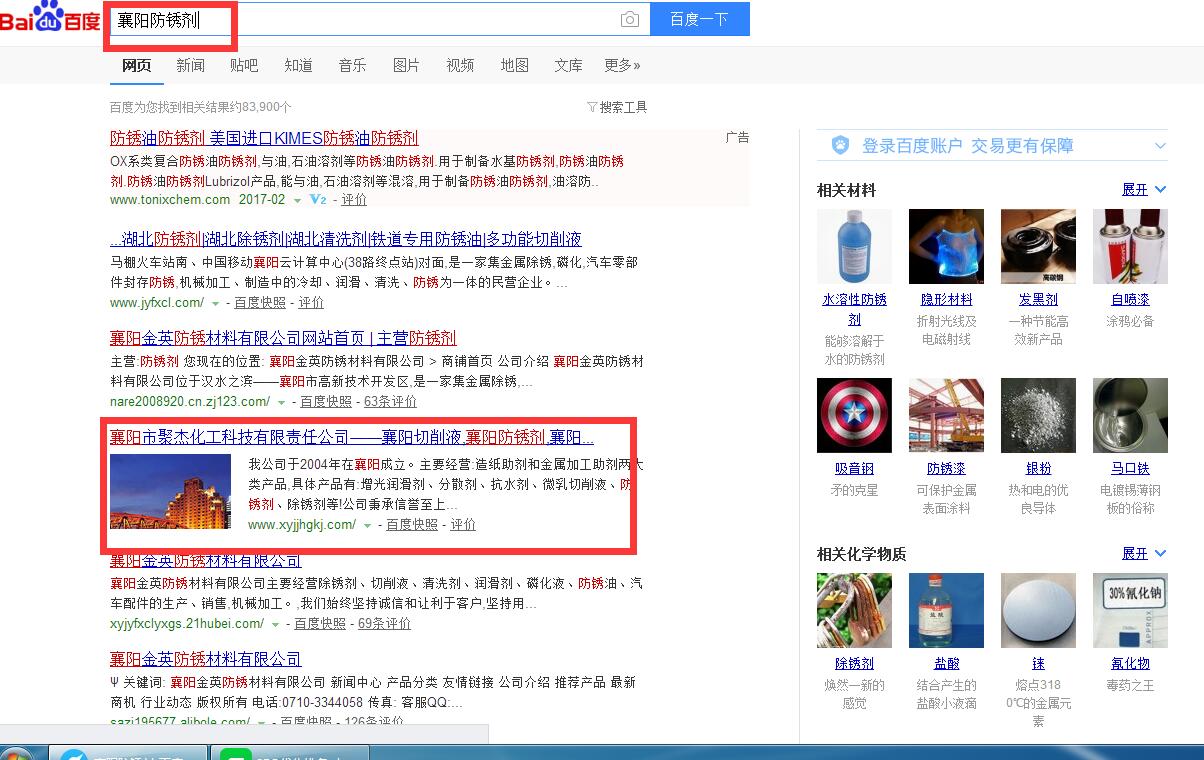Switch to the 音乐 tab
The height and width of the screenshot is (760, 1204).
pyautogui.click(x=352, y=65)
